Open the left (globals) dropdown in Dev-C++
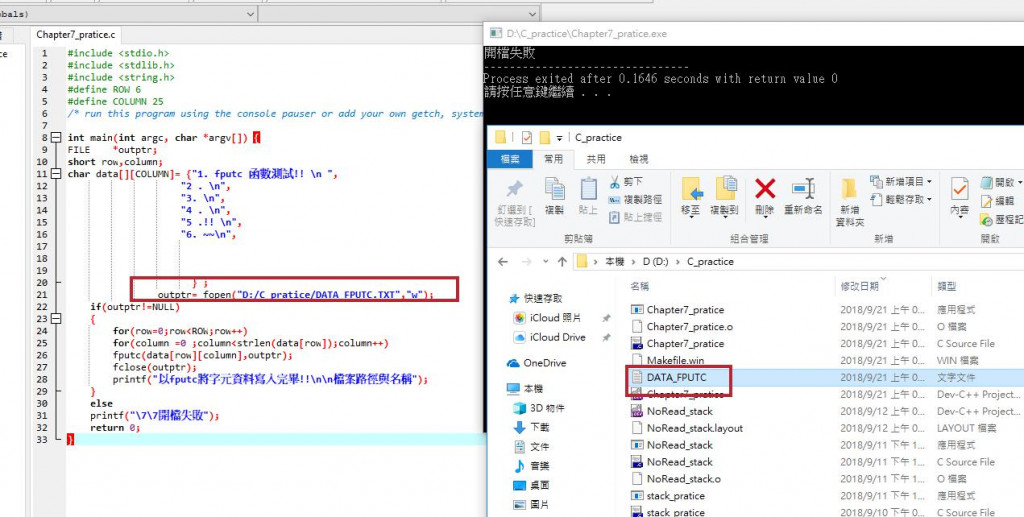Screen dimensions: 1024x517 (x=251, y=14)
